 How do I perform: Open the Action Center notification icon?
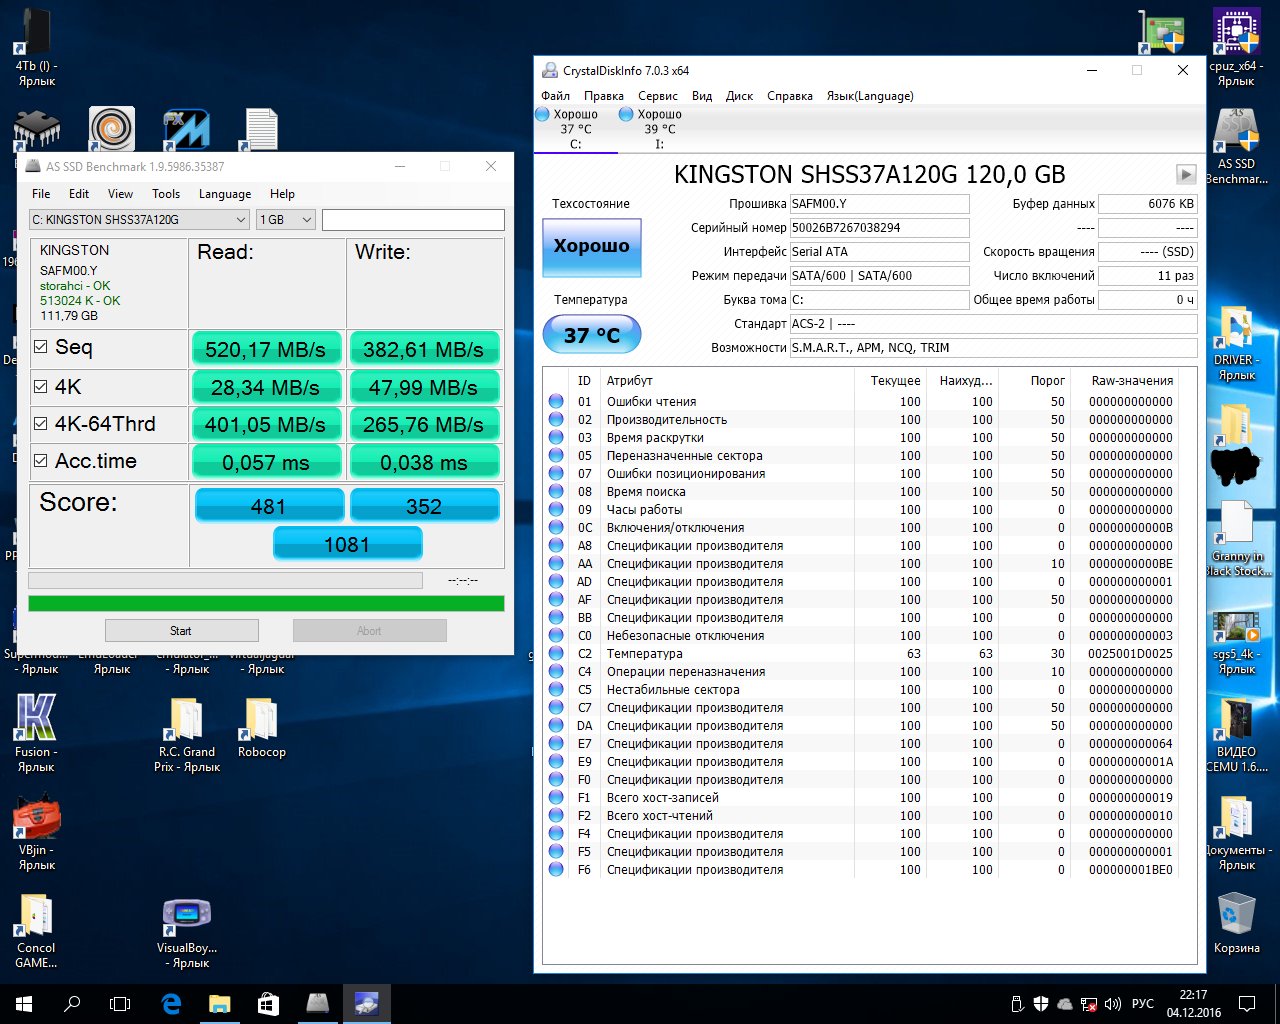click(x=1247, y=1004)
